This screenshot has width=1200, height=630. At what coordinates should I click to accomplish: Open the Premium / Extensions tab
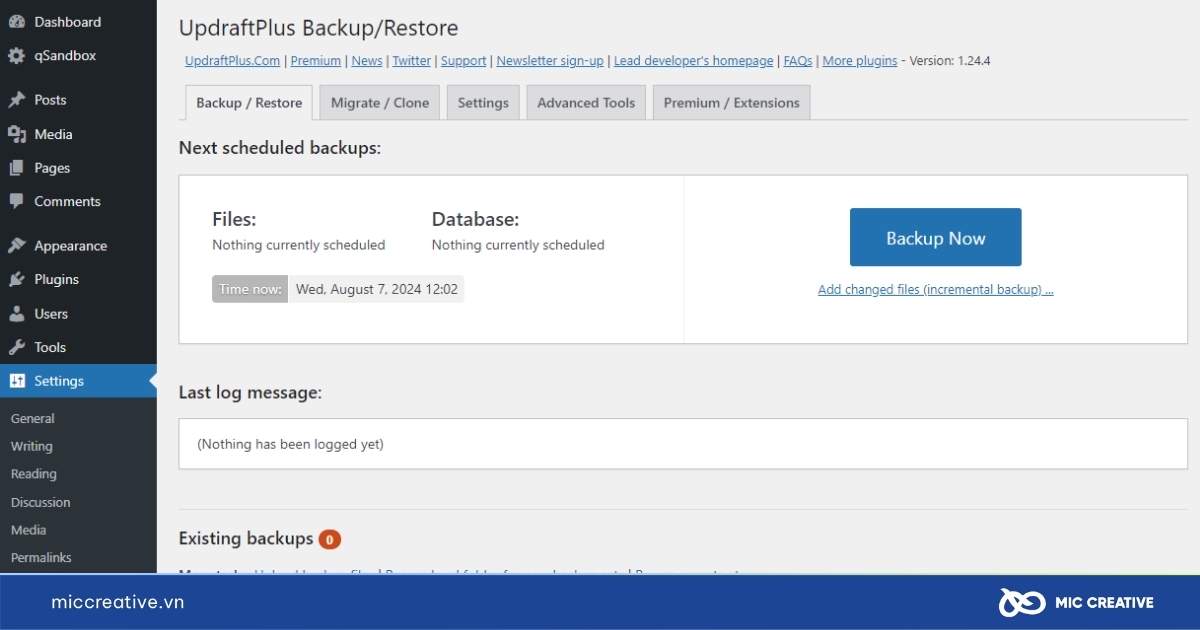coord(731,103)
